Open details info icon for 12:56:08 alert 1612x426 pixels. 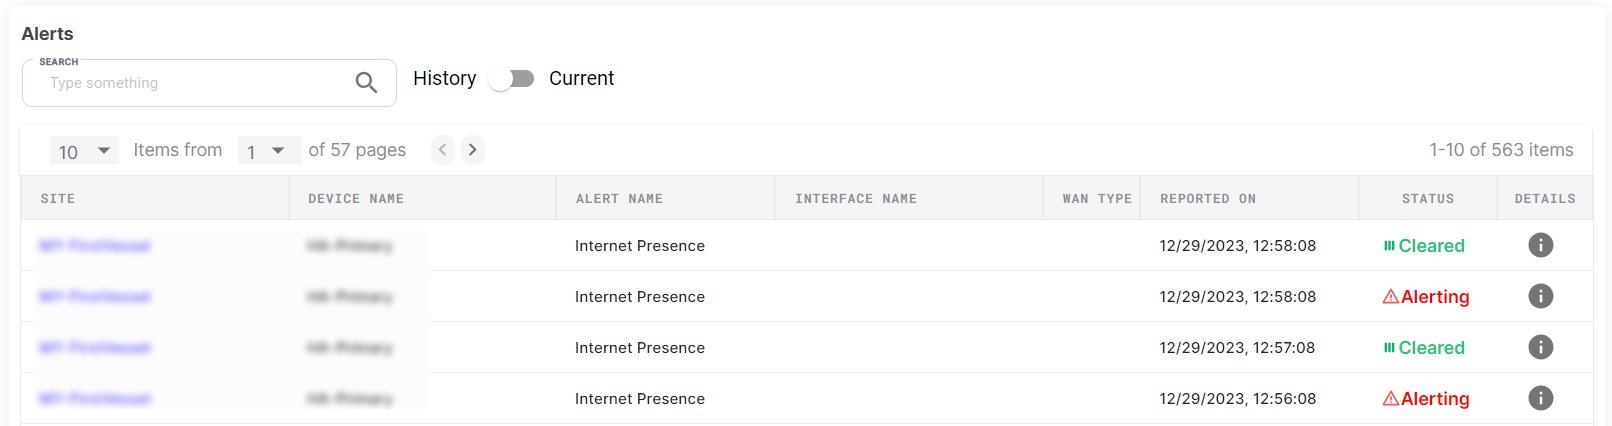coord(1540,398)
